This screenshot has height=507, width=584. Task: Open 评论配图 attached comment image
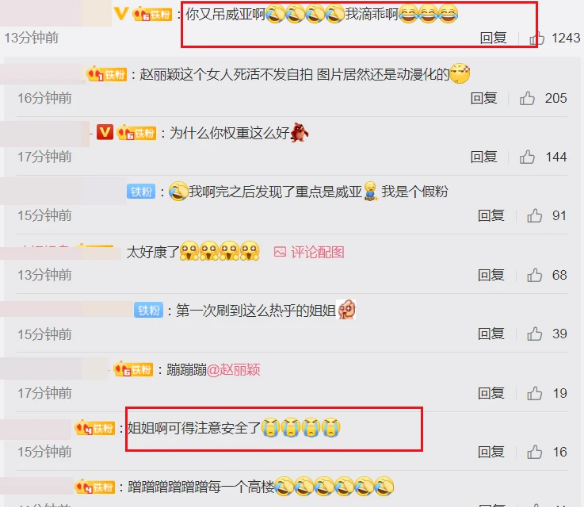[309, 252]
